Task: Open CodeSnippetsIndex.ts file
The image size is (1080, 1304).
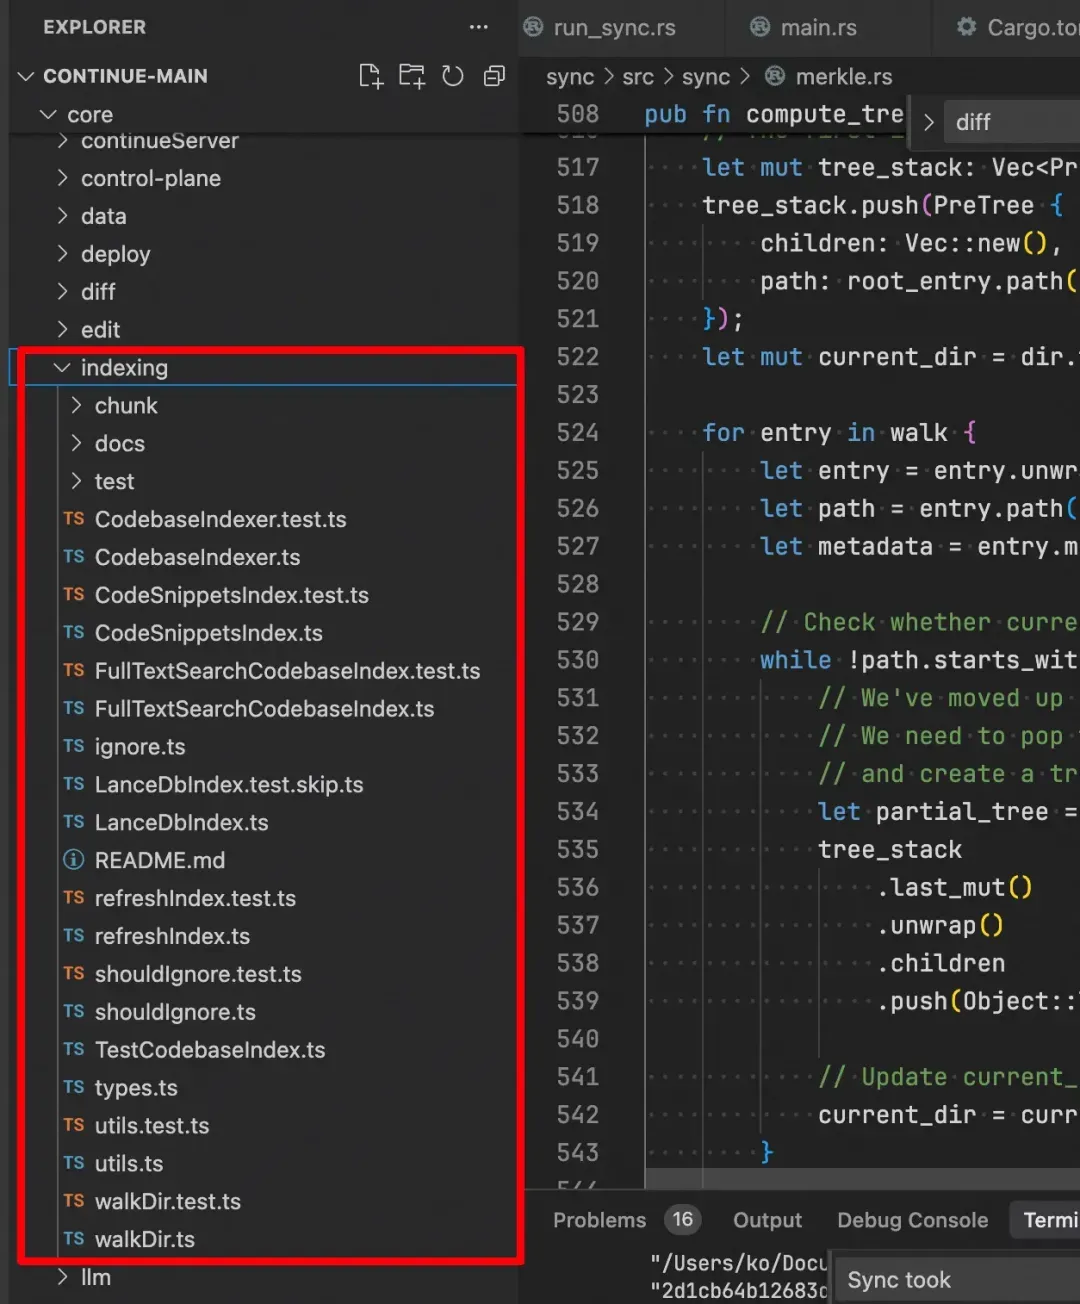Action: tap(209, 633)
